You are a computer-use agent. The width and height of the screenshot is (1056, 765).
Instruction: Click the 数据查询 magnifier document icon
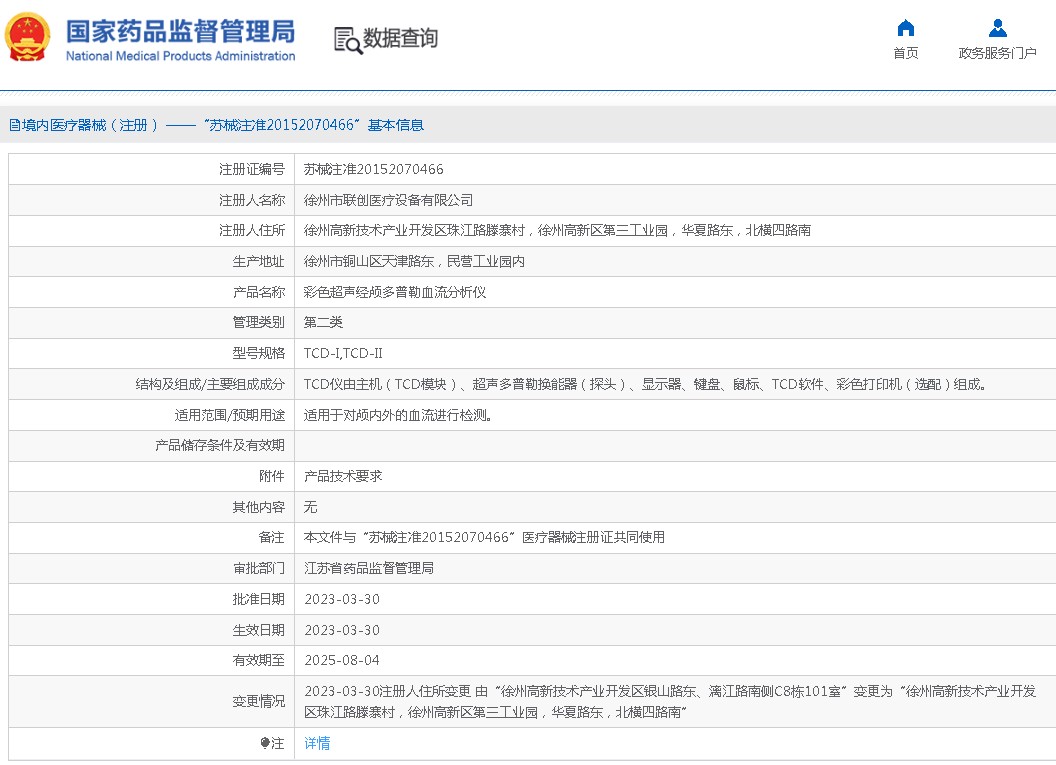pyautogui.click(x=347, y=40)
